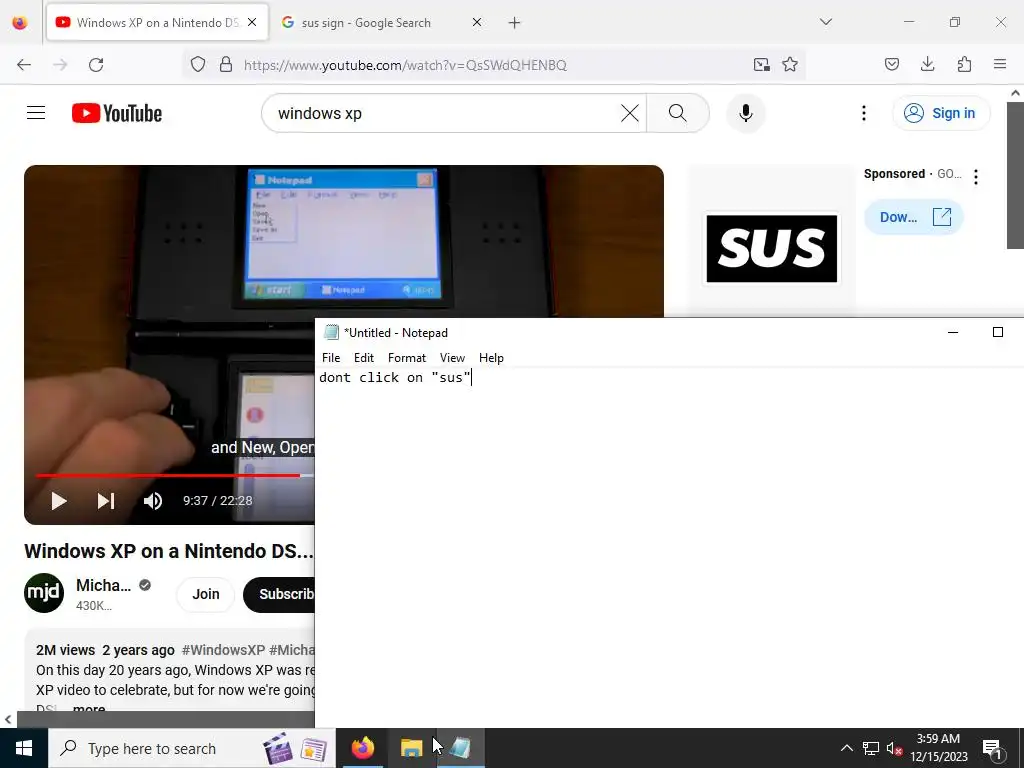1024x768 pixels.
Task: Open the clapperboard icon on the taskbar
Action: point(278,748)
